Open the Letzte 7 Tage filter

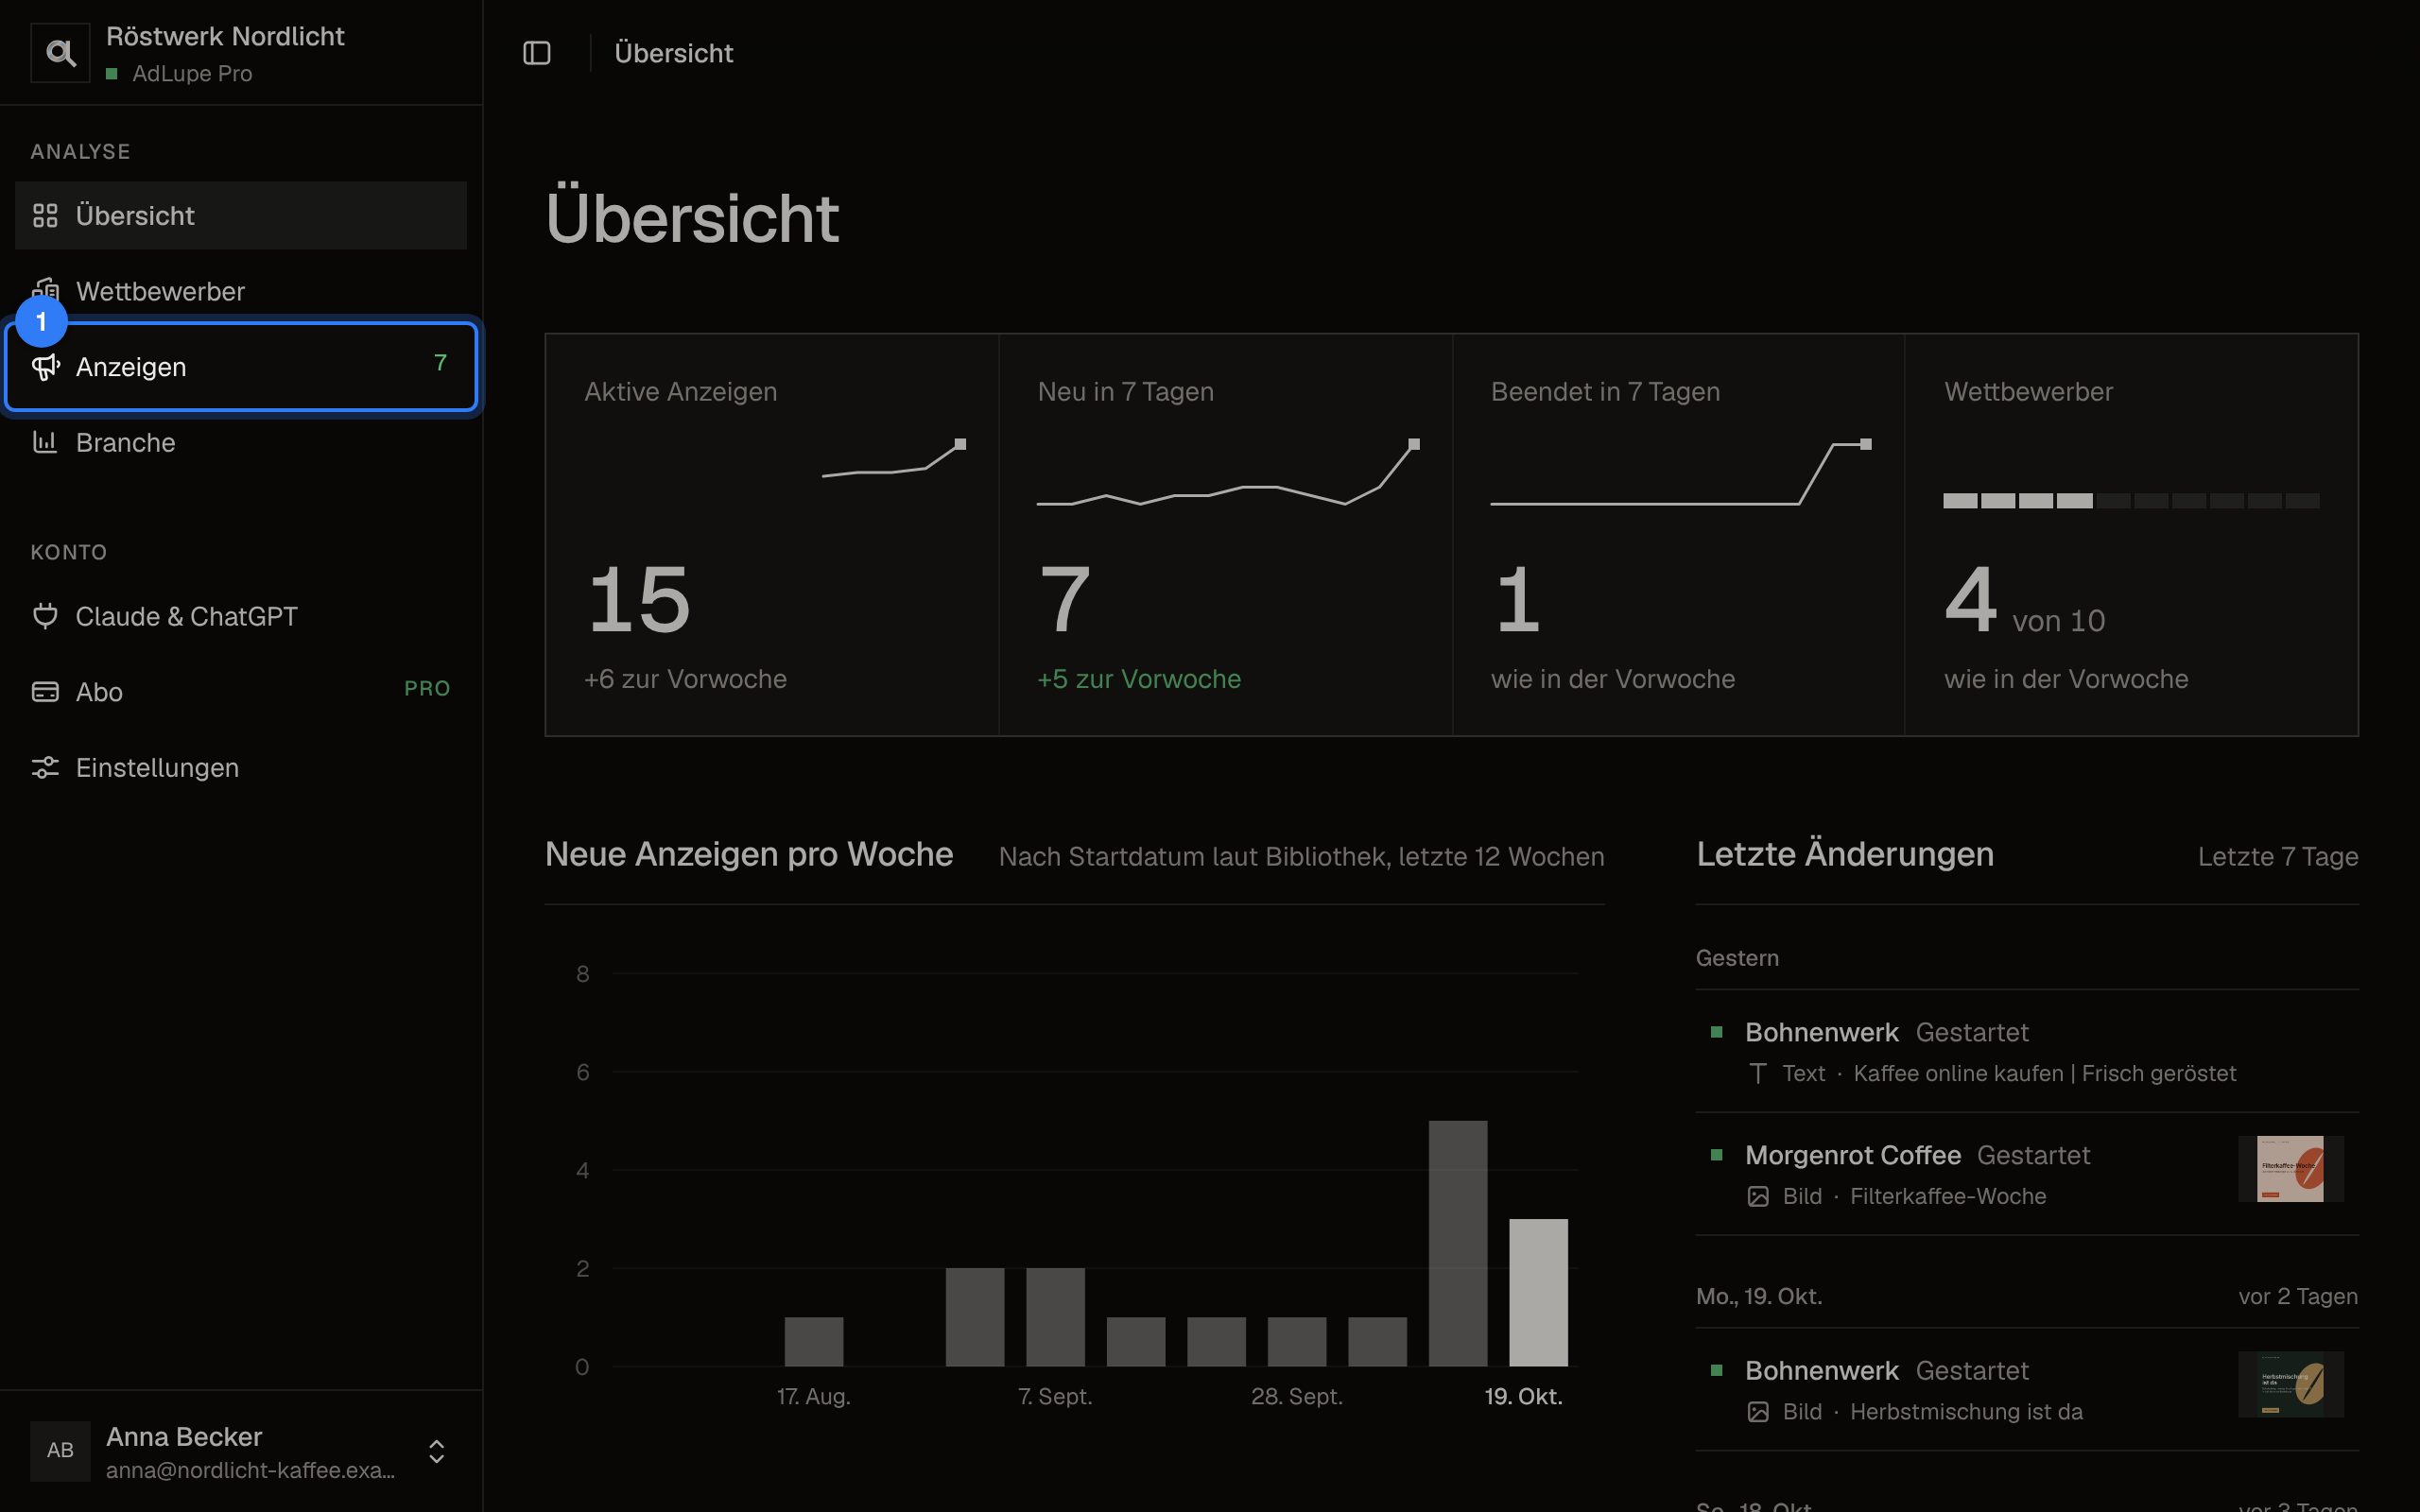tap(2277, 857)
